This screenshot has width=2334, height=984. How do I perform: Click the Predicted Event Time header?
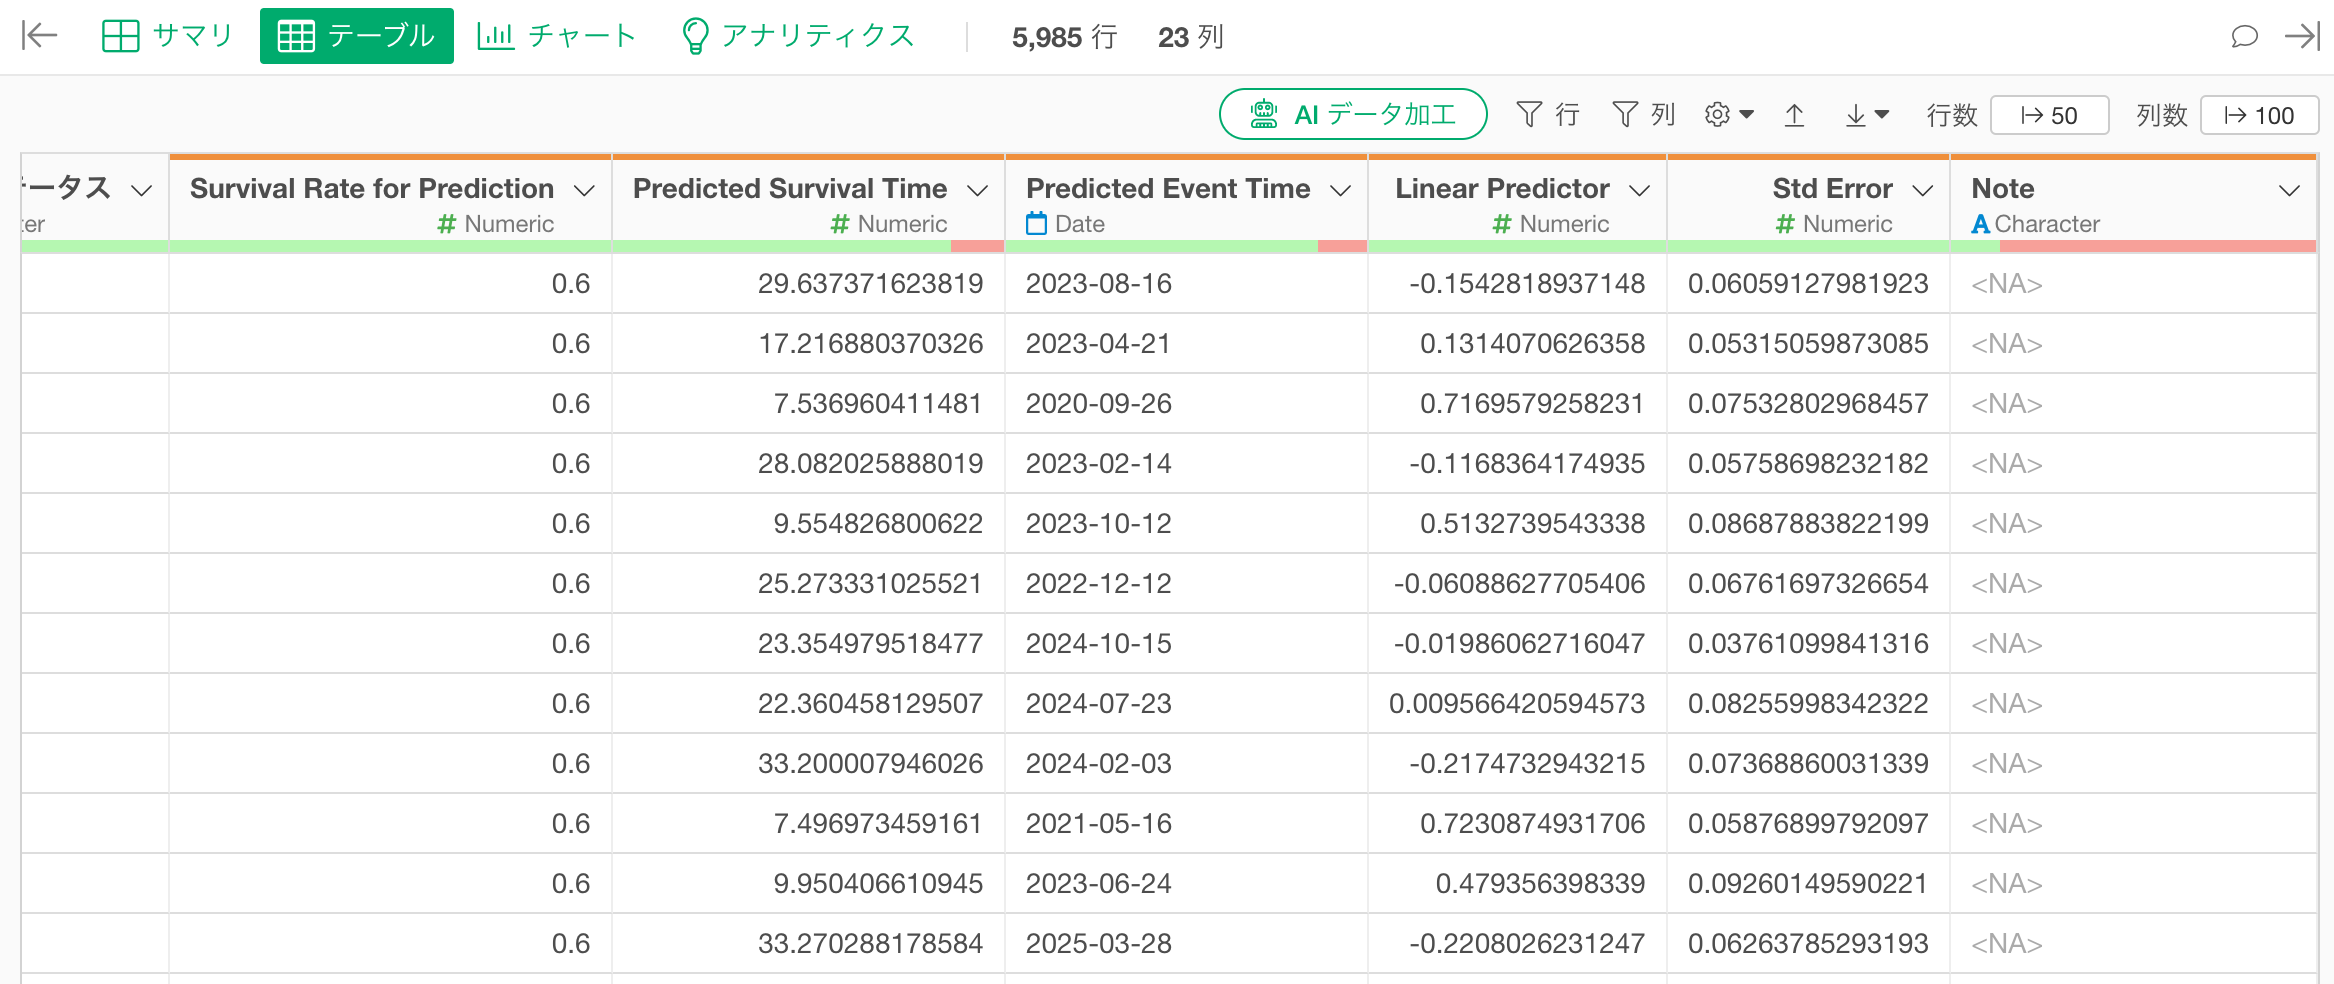pyautogui.click(x=1168, y=188)
